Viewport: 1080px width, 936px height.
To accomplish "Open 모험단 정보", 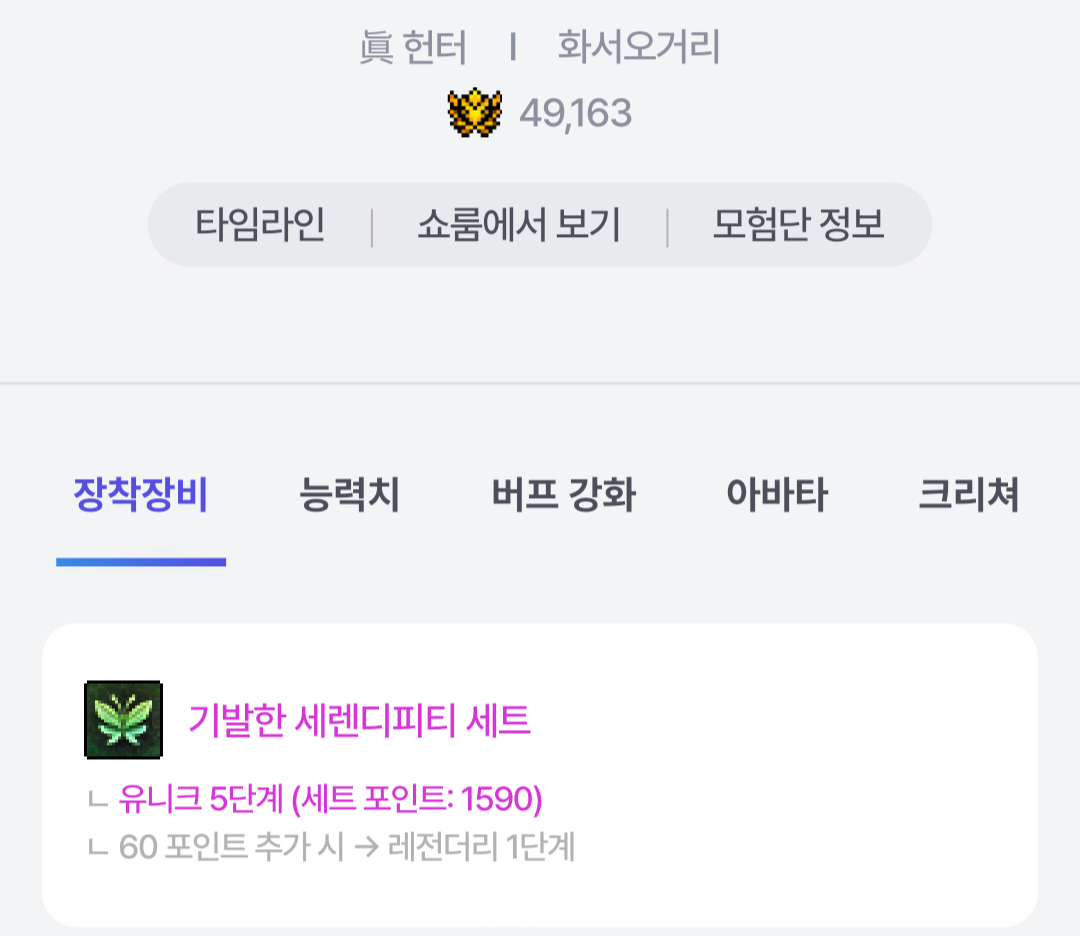I will coord(798,225).
